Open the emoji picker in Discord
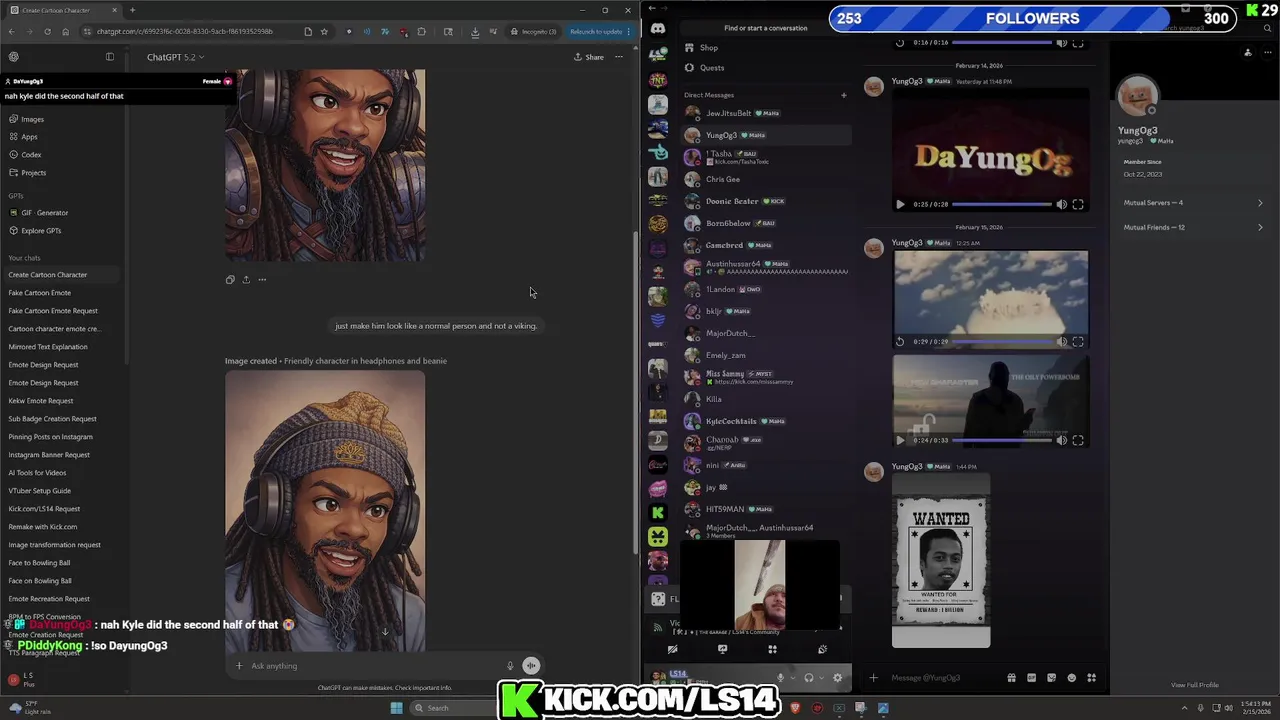Image resolution: width=1280 pixels, height=720 pixels. click(1071, 678)
